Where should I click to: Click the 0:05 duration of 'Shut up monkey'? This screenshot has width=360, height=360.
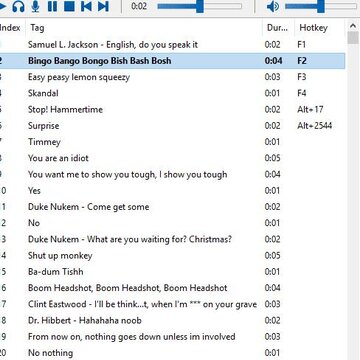tap(272, 255)
